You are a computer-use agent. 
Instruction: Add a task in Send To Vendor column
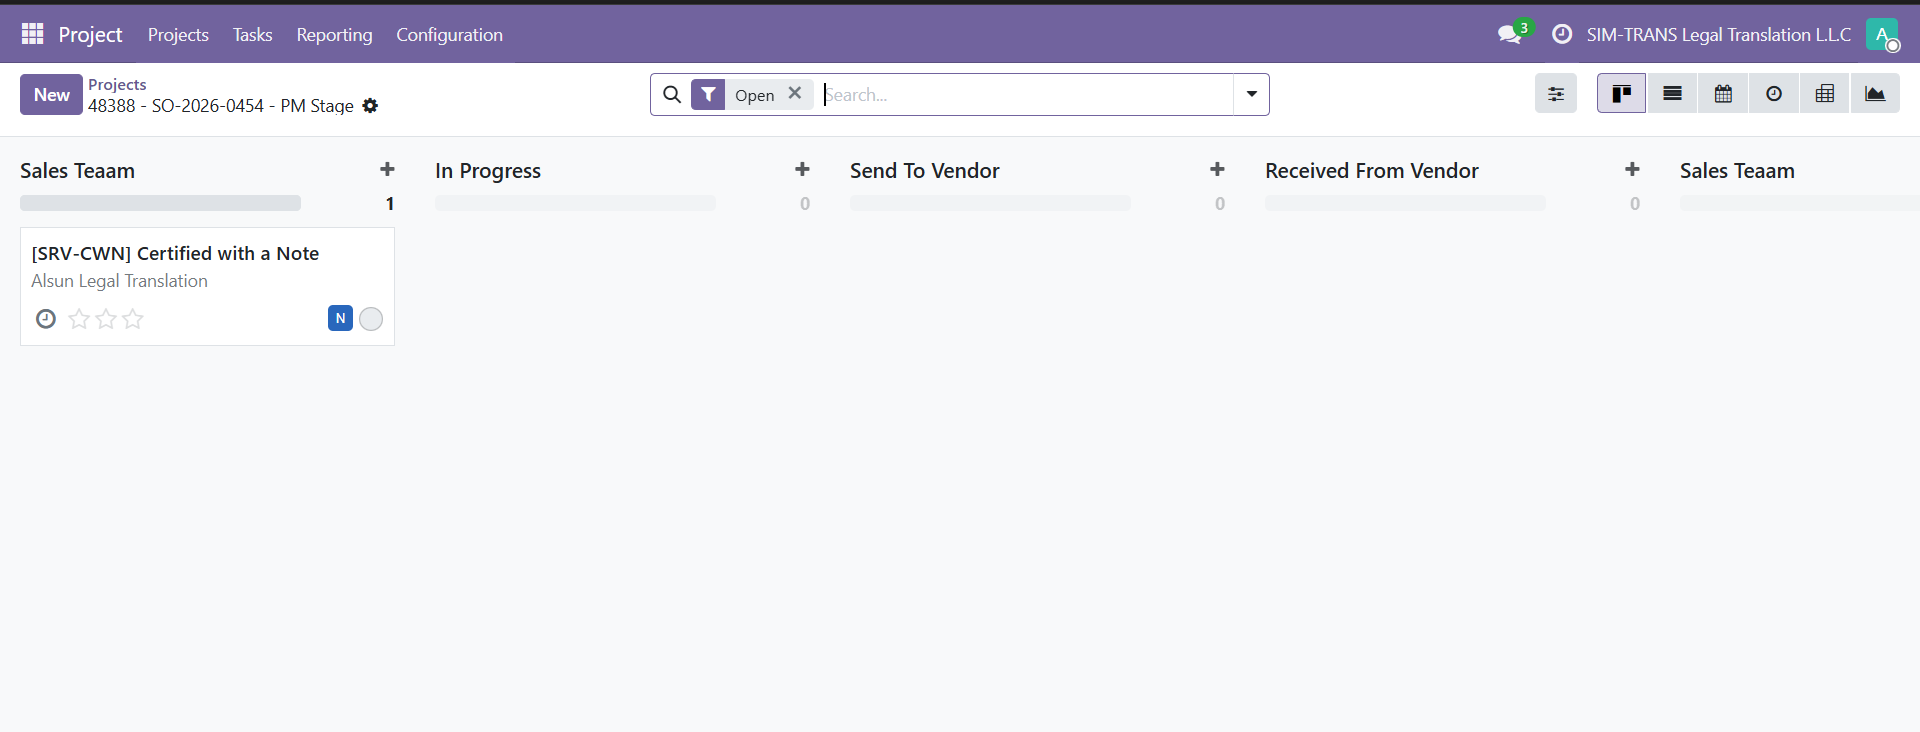coord(1217,170)
